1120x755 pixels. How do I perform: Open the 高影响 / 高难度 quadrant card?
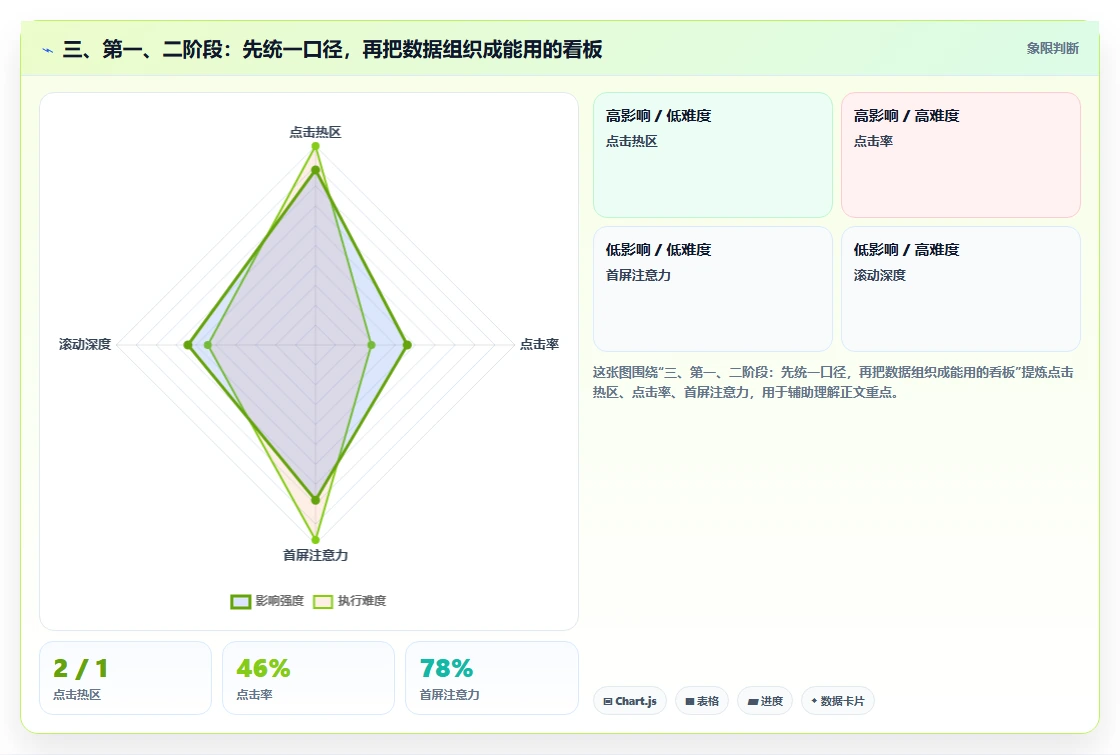[x=961, y=155]
